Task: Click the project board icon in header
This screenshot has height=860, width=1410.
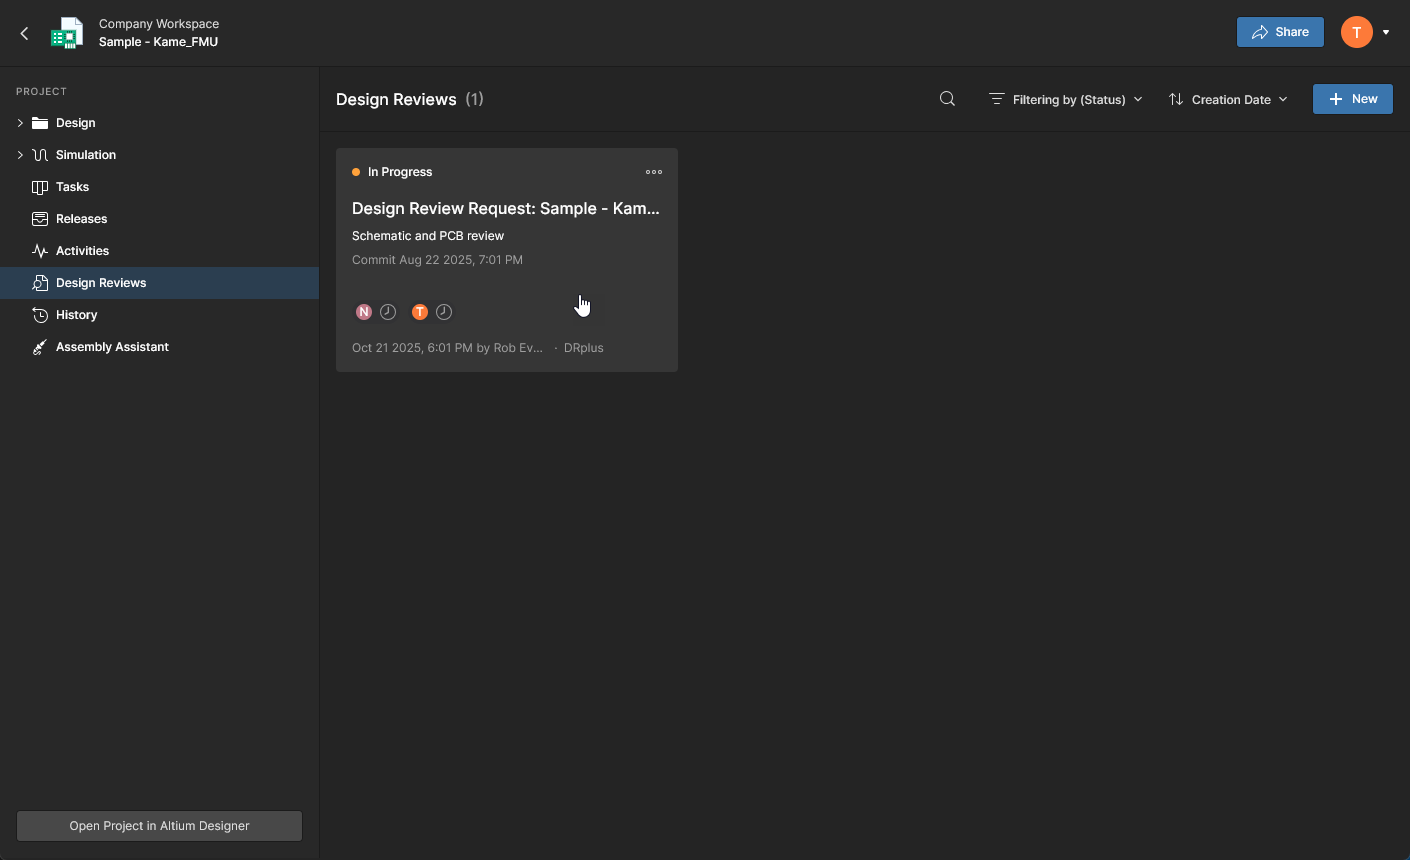Action: tap(67, 33)
